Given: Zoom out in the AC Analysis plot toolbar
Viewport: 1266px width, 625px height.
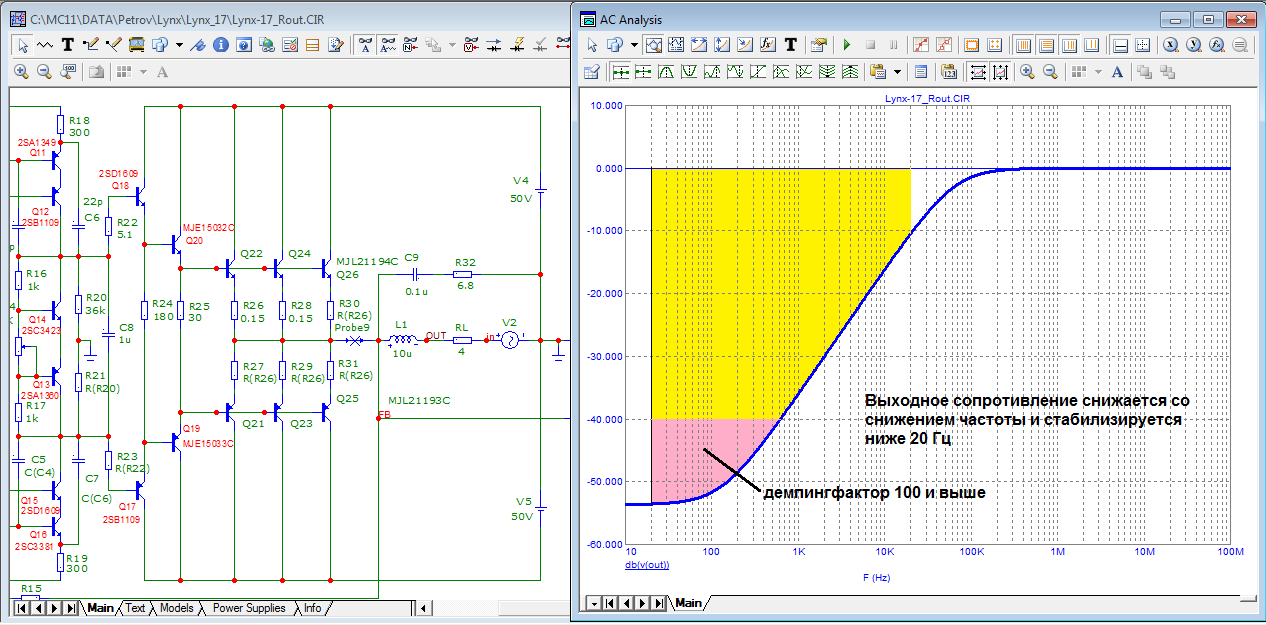Looking at the screenshot, I should point(1050,72).
